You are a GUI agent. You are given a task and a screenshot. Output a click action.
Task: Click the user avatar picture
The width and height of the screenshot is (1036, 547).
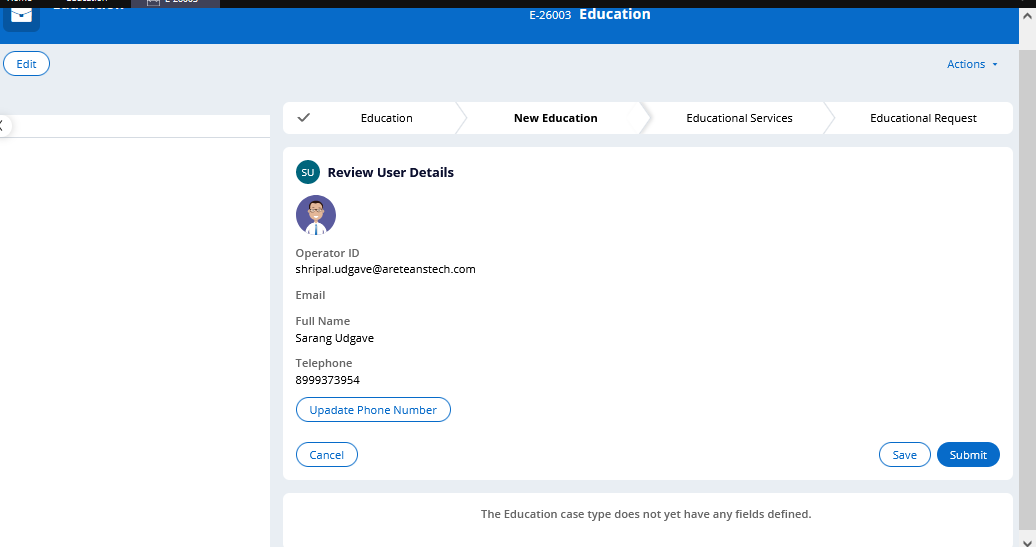(x=316, y=215)
